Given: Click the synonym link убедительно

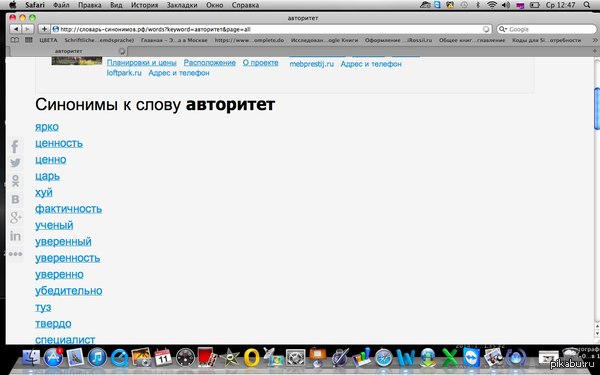Looking at the screenshot, I should point(68,291).
